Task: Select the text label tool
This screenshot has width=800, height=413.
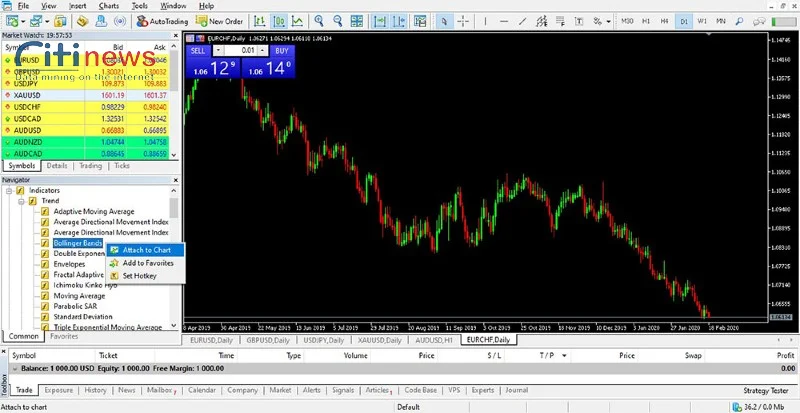Action: tap(579, 21)
